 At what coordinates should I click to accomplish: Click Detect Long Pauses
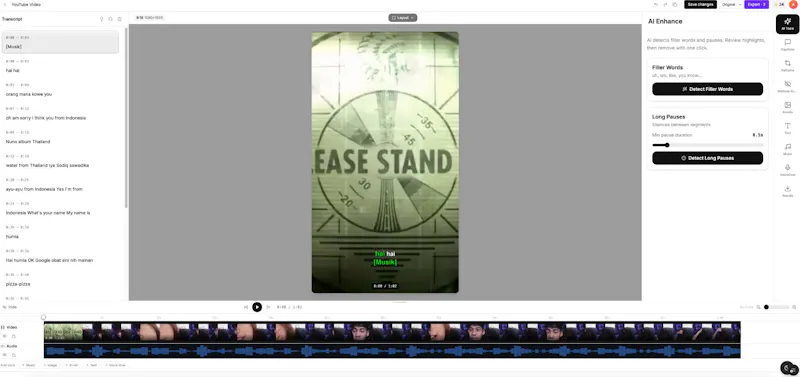pos(707,158)
